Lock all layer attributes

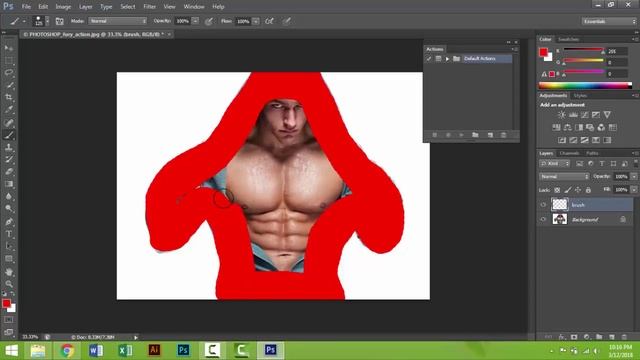pyautogui.click(x=588, y=190)
